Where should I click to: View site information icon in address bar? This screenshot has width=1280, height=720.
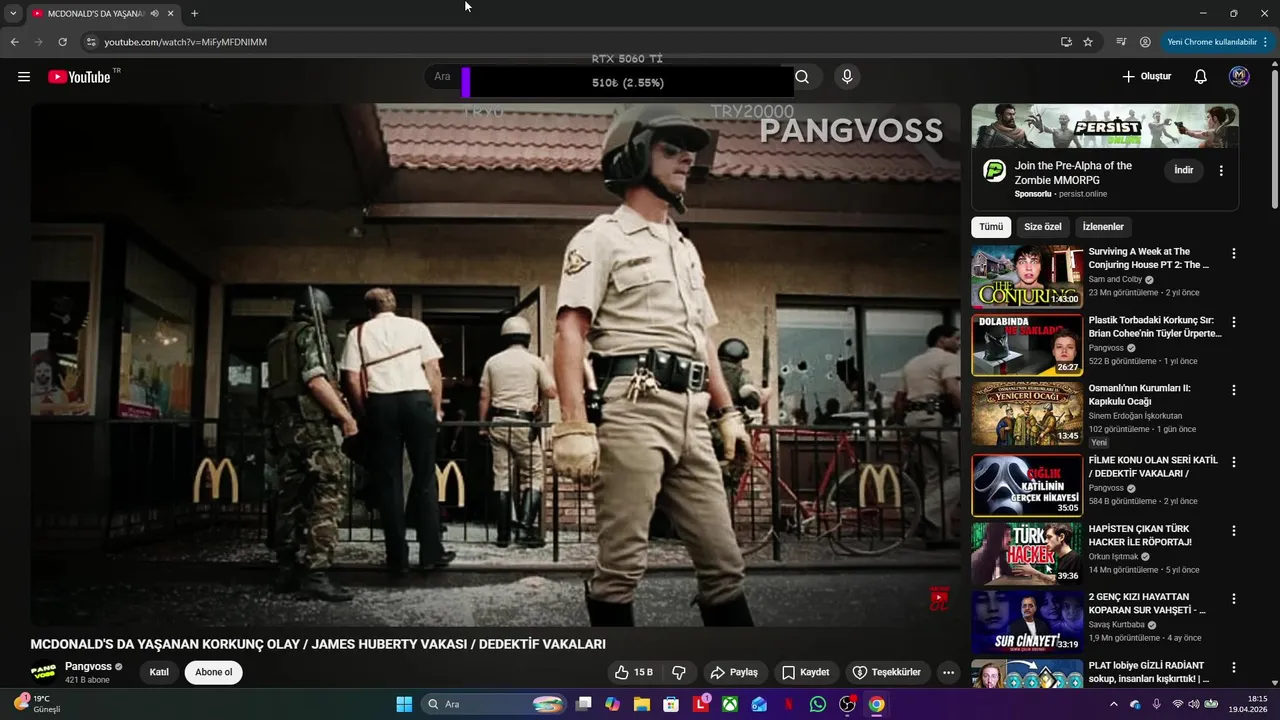pos(90,42)
